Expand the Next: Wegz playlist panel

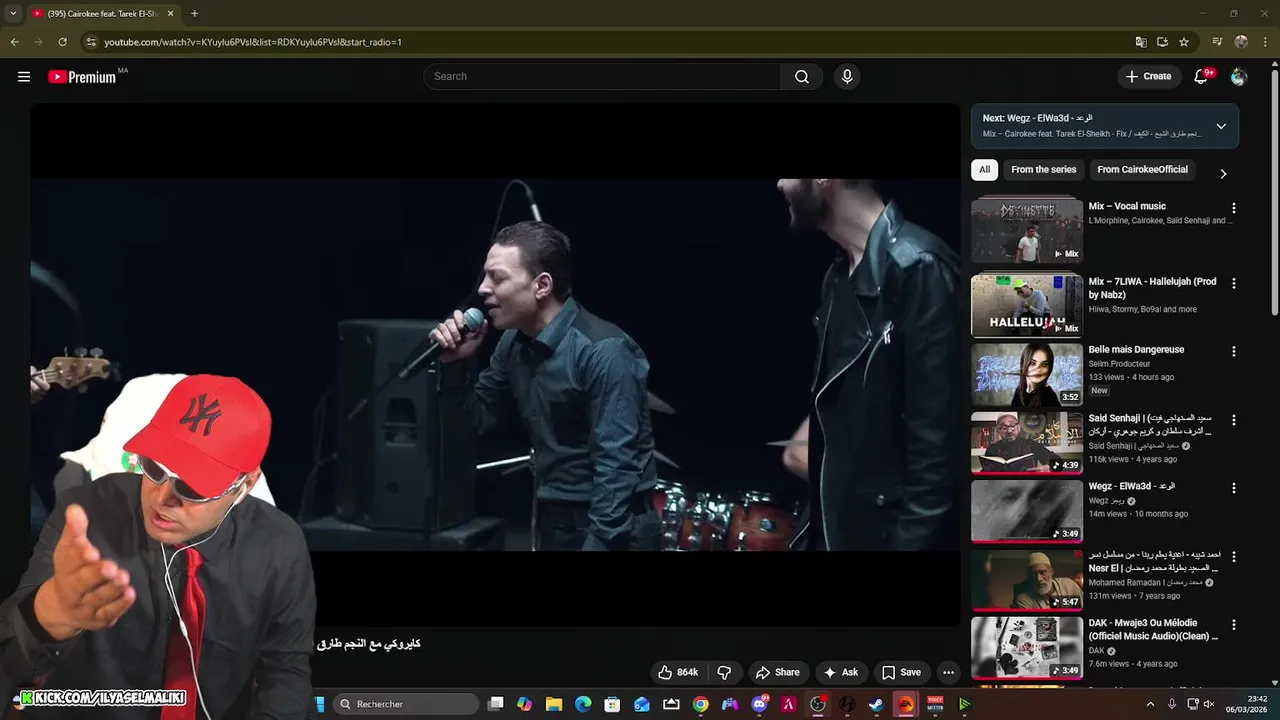[x=1221, y=126]
